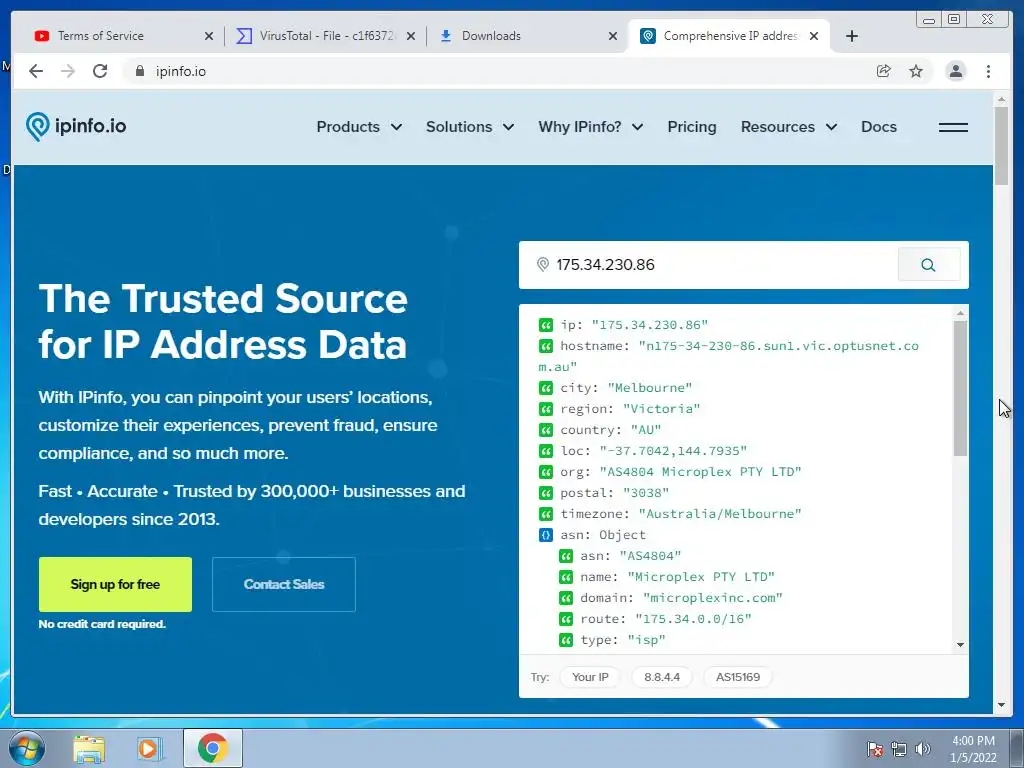Viewport: 1024px width, 768px height.
Task: Click Sign up for free
Action: [115, 584]
